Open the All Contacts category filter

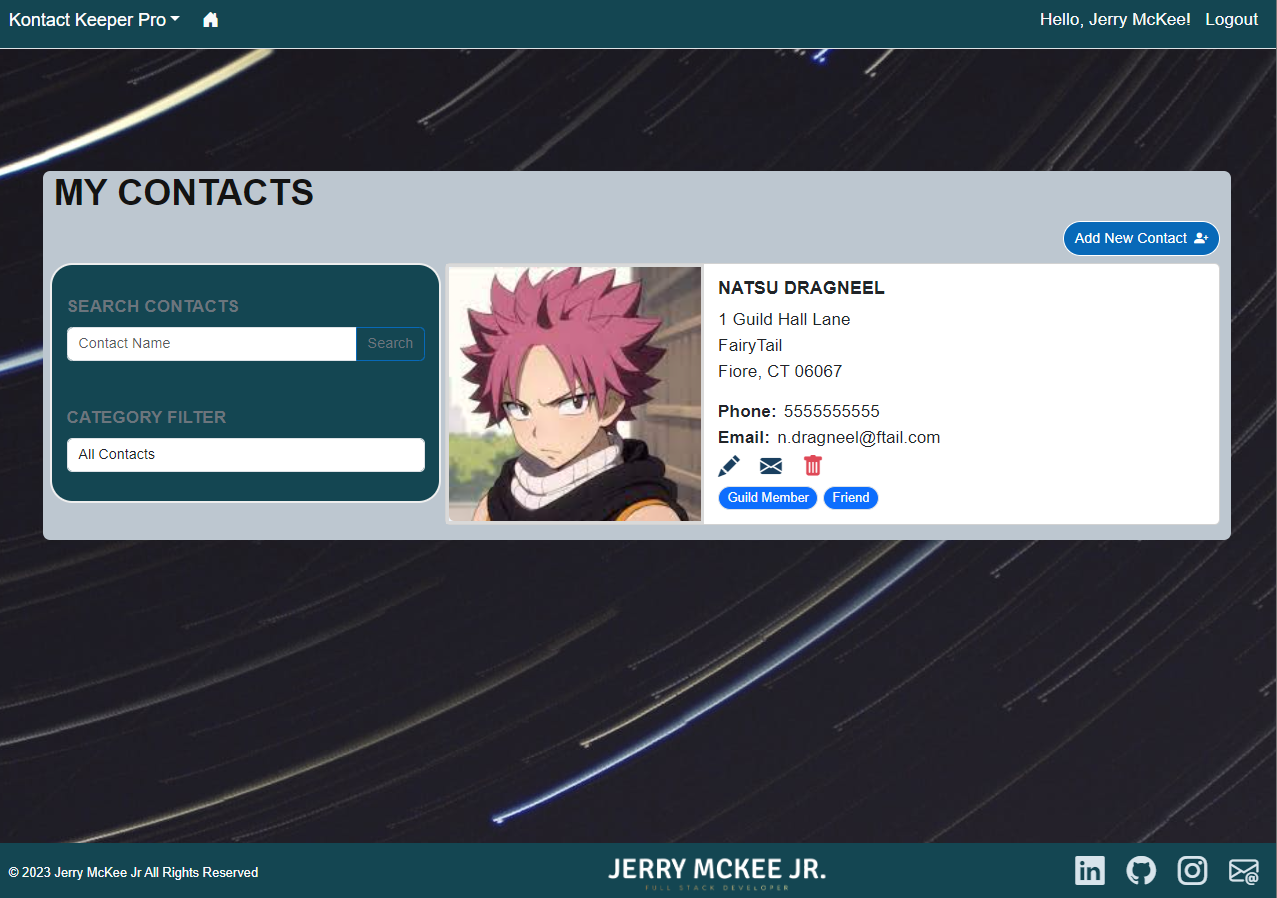[x=246, y=455]
